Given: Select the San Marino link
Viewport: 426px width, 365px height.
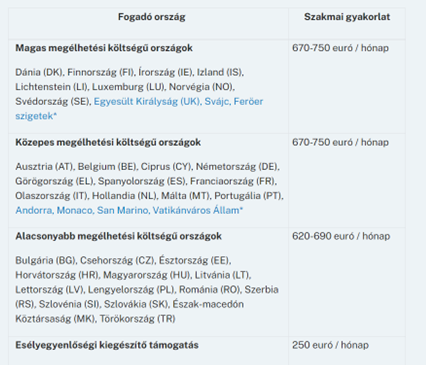Looking at the screenshot, I should pos(123,210).
